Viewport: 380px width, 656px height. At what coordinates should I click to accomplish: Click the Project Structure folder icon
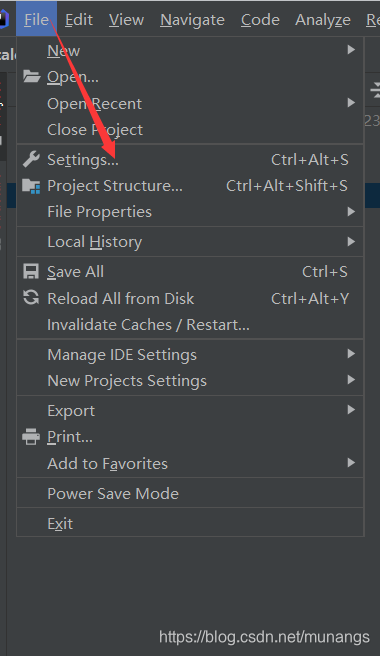click(31, 186)
